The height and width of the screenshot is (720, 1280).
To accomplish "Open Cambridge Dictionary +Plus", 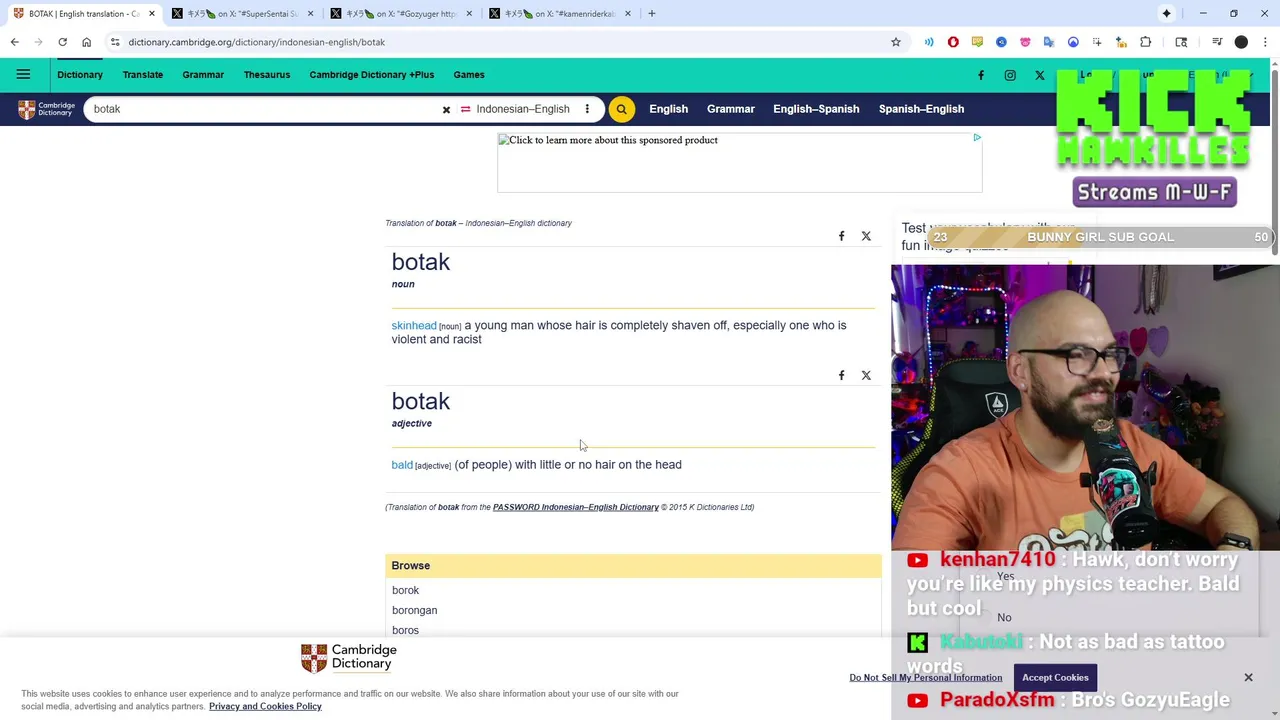I will coord(372,74).
